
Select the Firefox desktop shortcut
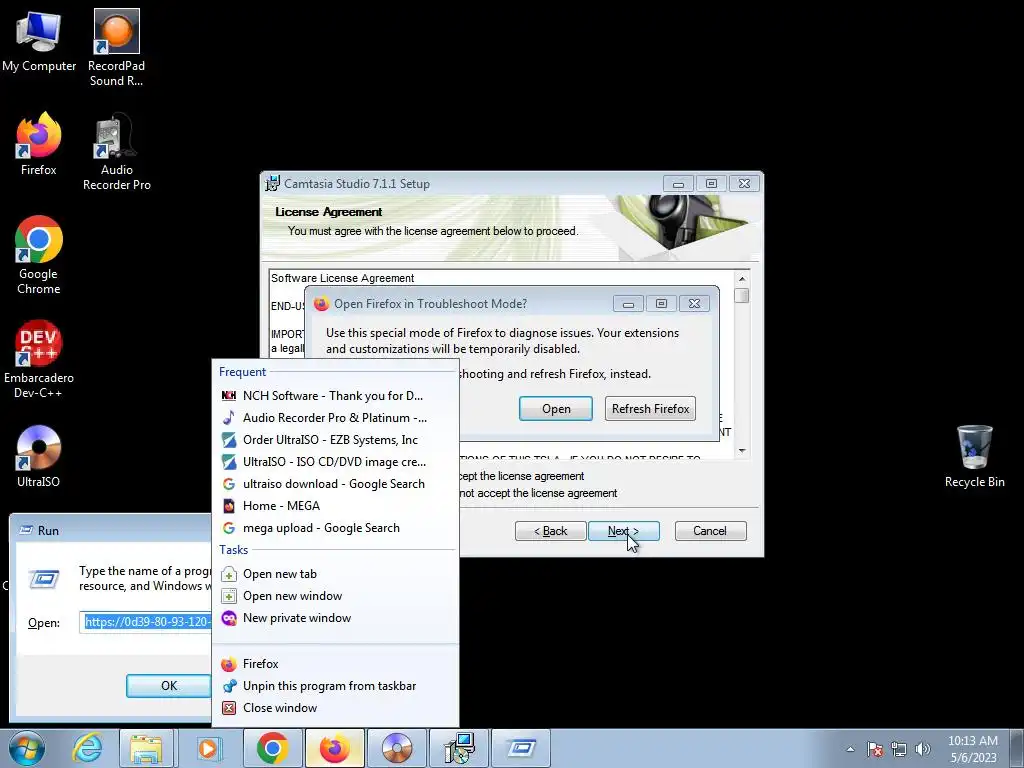(x=39, y=144)
